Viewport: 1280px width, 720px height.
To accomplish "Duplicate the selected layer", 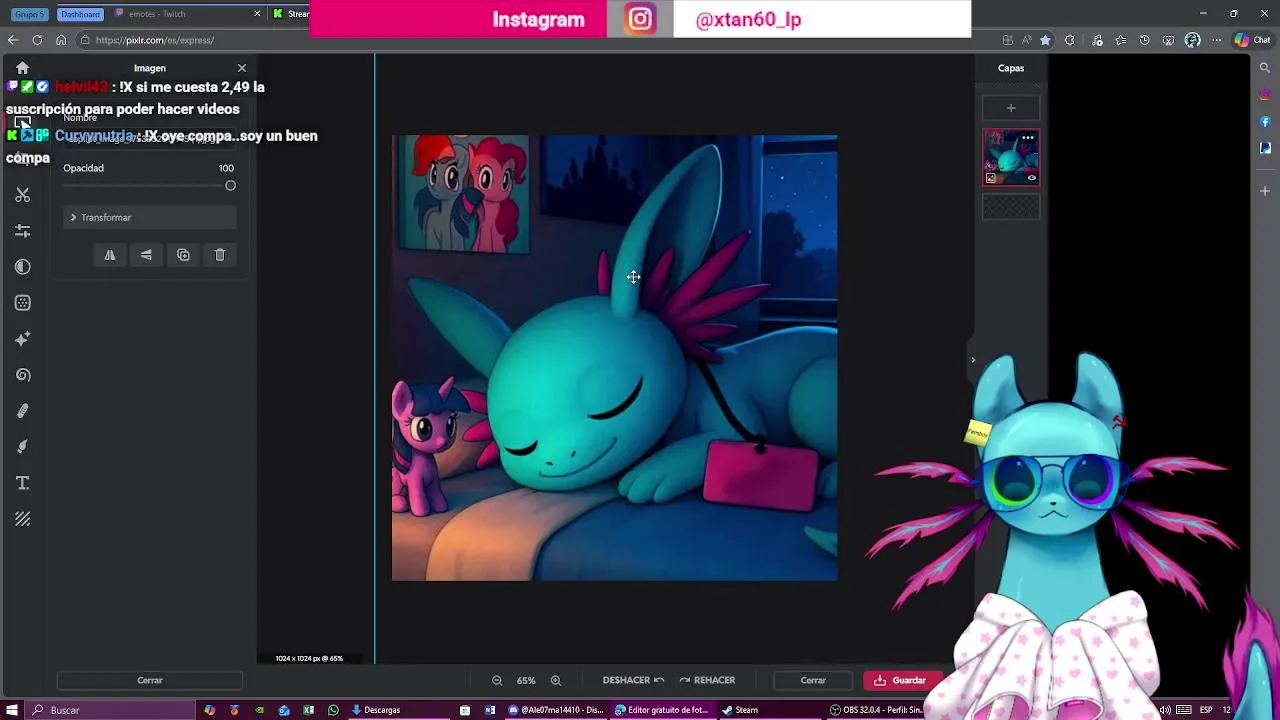I will tap(183, 255).
